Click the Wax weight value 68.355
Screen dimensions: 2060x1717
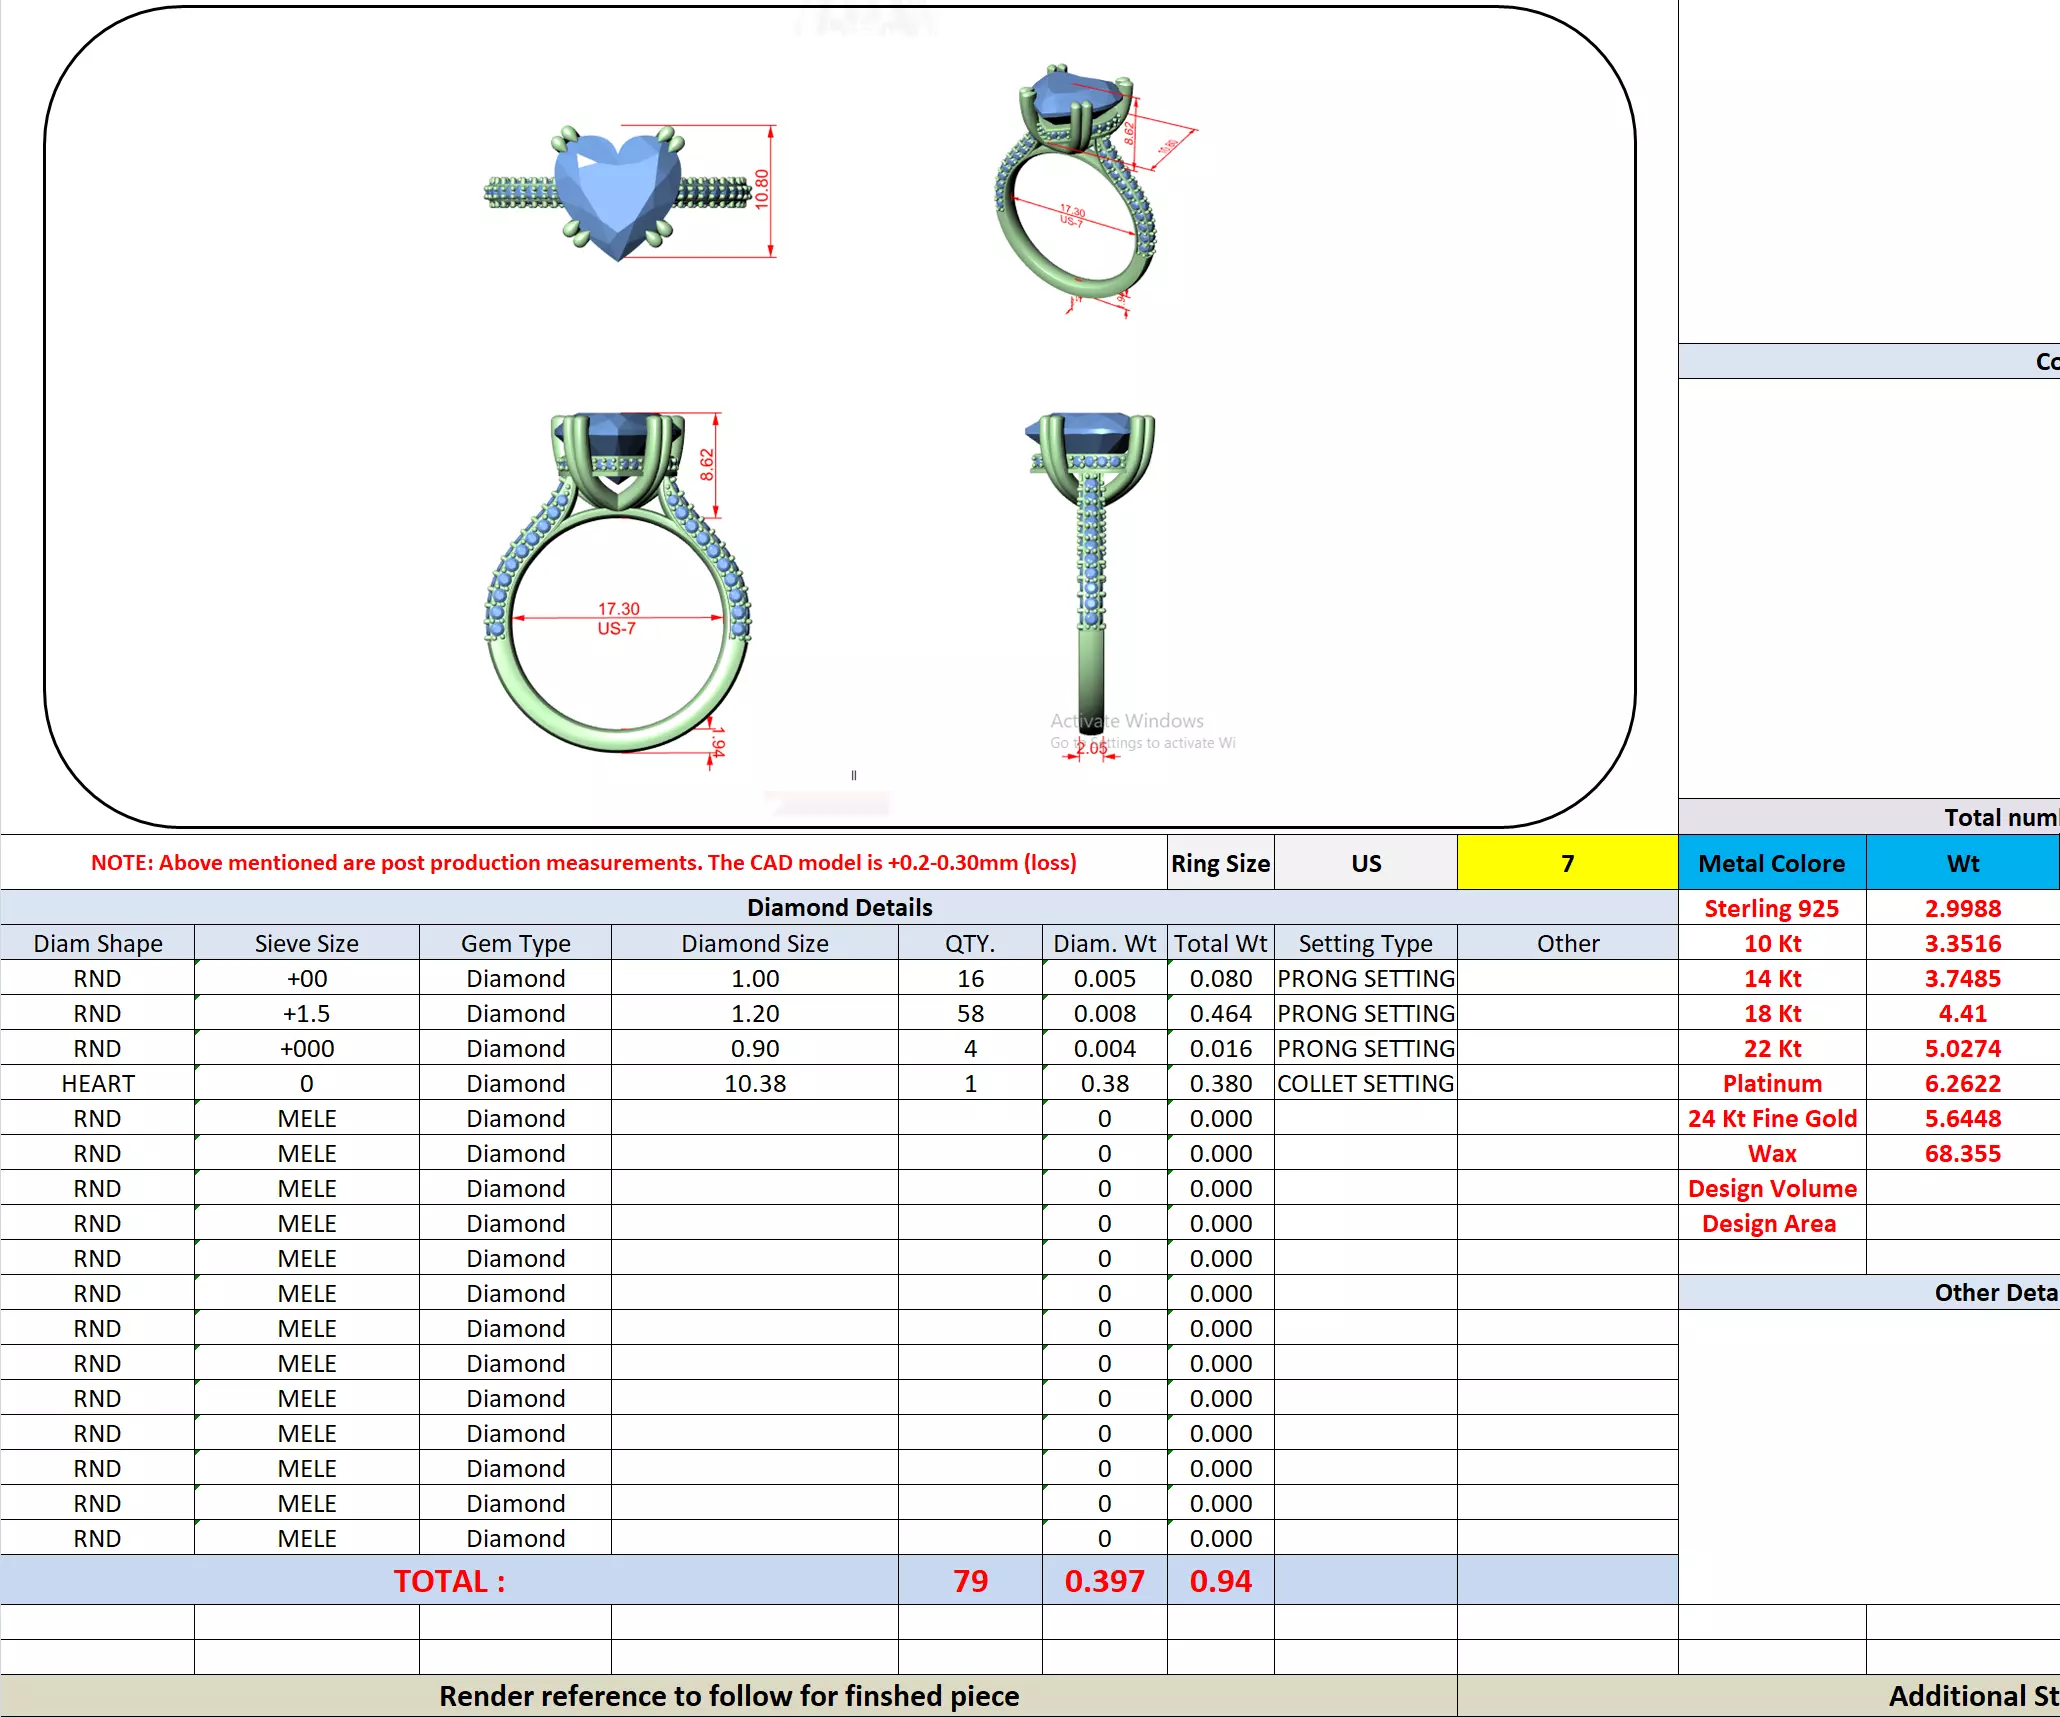pos(1962,1153)
